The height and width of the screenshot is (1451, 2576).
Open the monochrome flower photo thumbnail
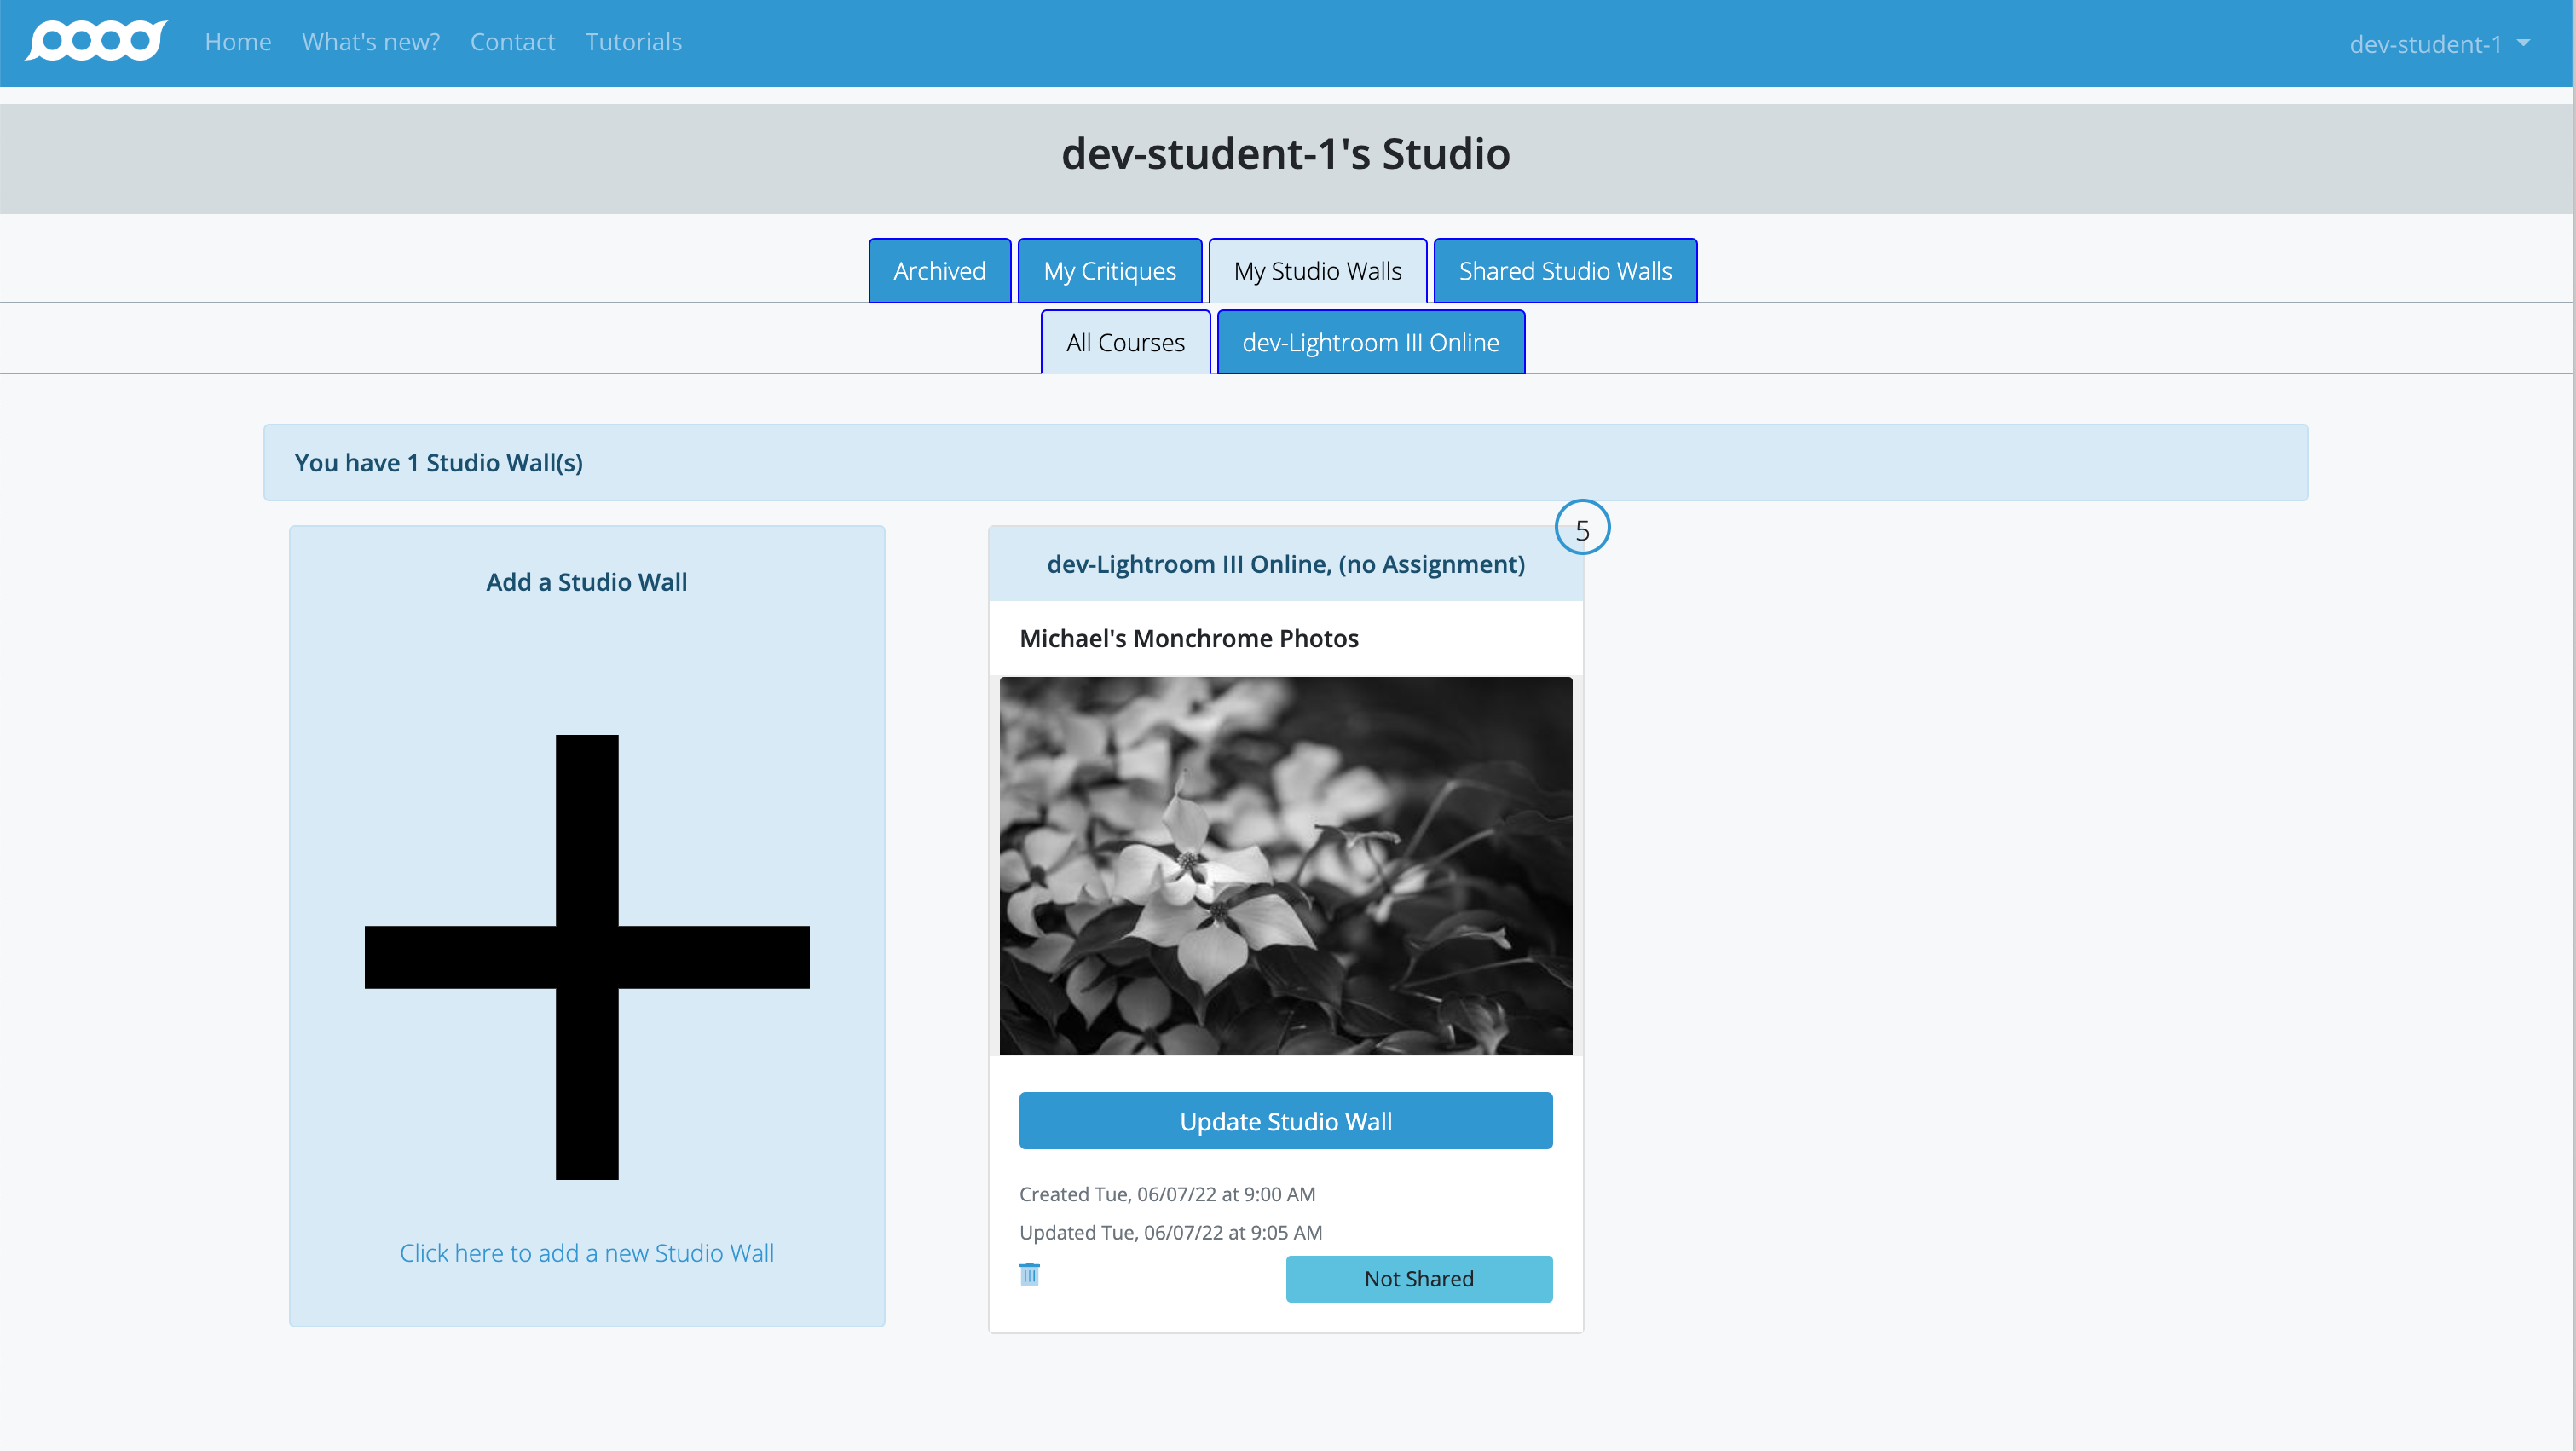pos(1285,865)
